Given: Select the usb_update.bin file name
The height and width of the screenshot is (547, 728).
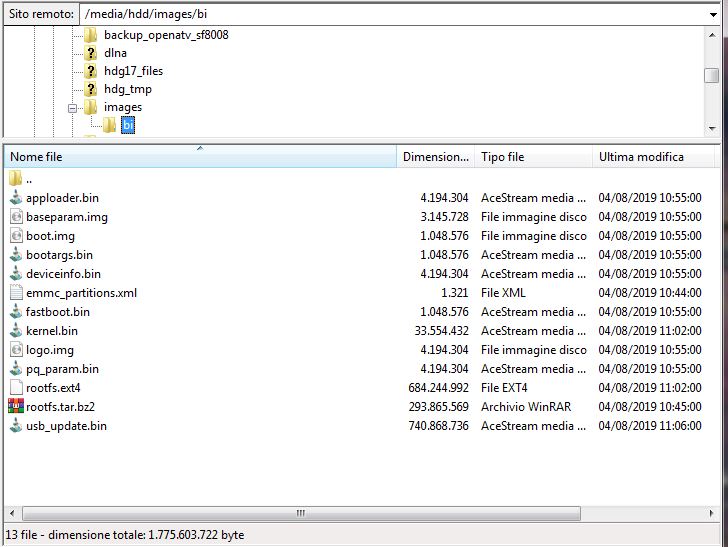Looking at the screenshot, I should (x=66, y=426).
